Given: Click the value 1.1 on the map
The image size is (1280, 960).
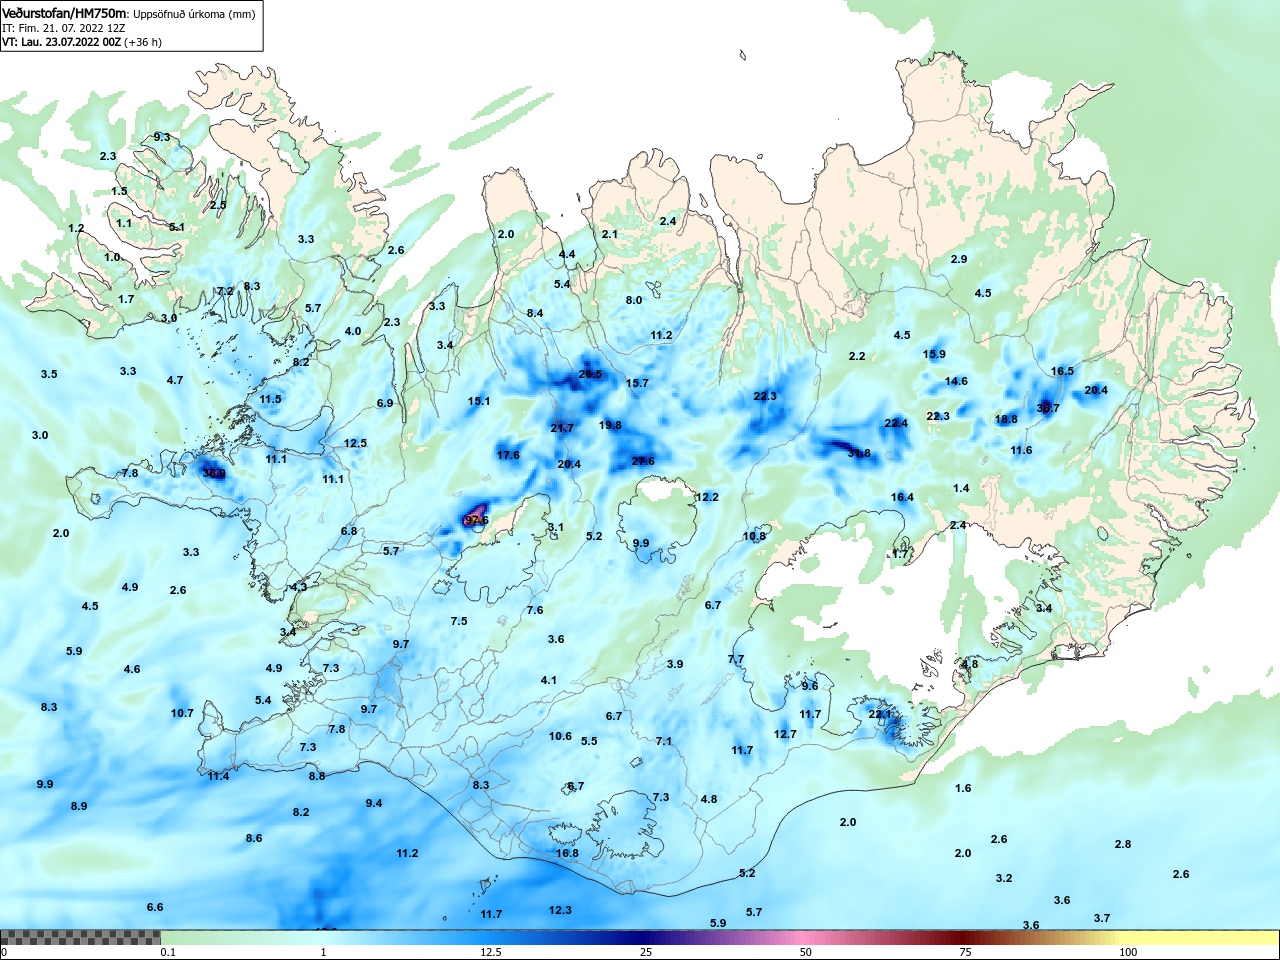Looking at the screenshot, I should pyautogui.click(x=124, y=223).
